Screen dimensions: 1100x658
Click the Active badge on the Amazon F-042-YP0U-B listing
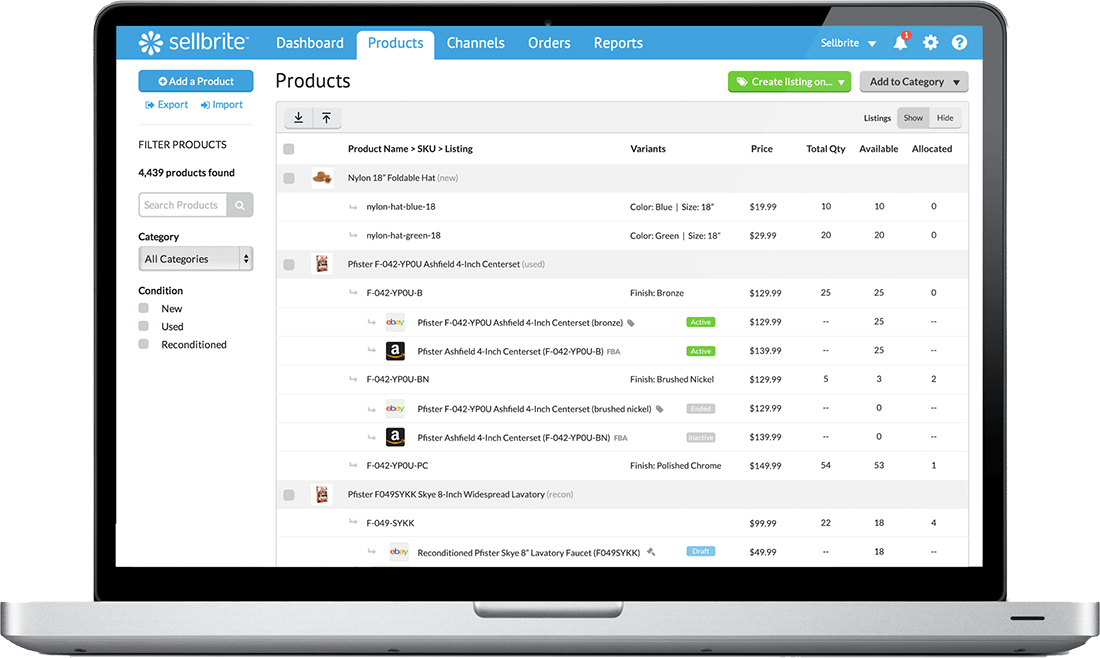701,351
